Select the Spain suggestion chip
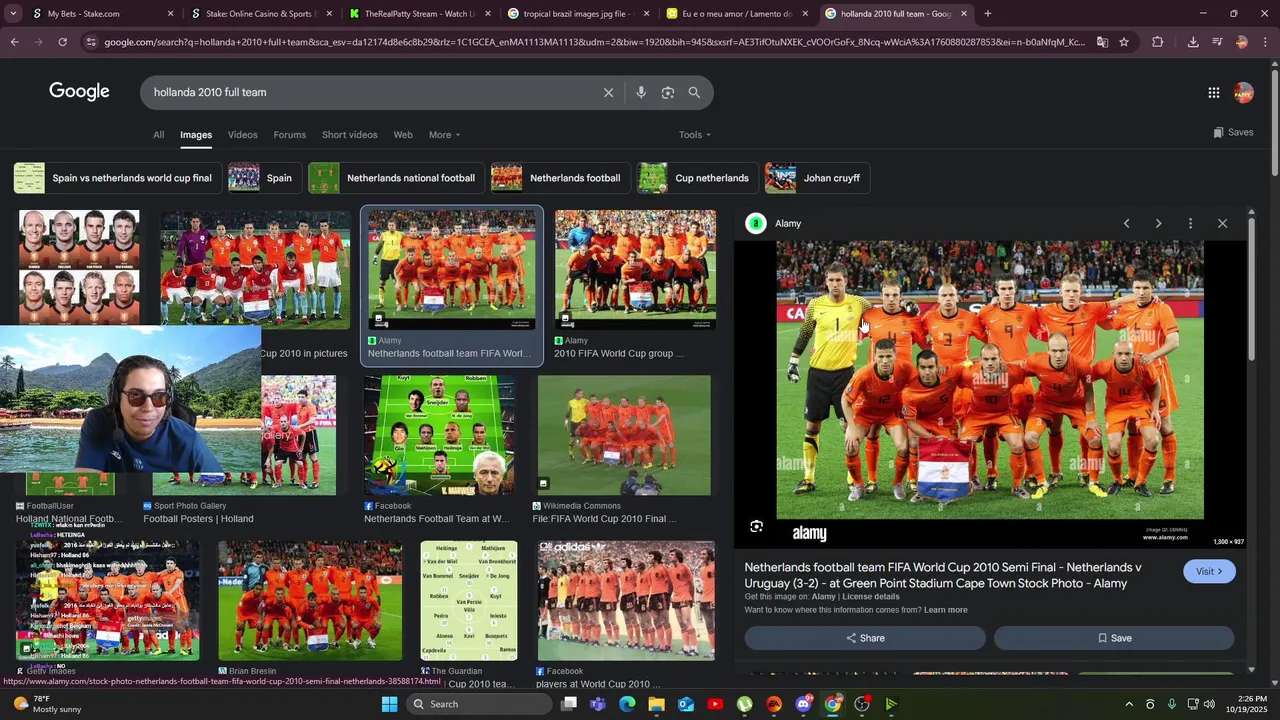This screenshot has width=1280, height=720. pyautogui.click(x=264, y=178)
